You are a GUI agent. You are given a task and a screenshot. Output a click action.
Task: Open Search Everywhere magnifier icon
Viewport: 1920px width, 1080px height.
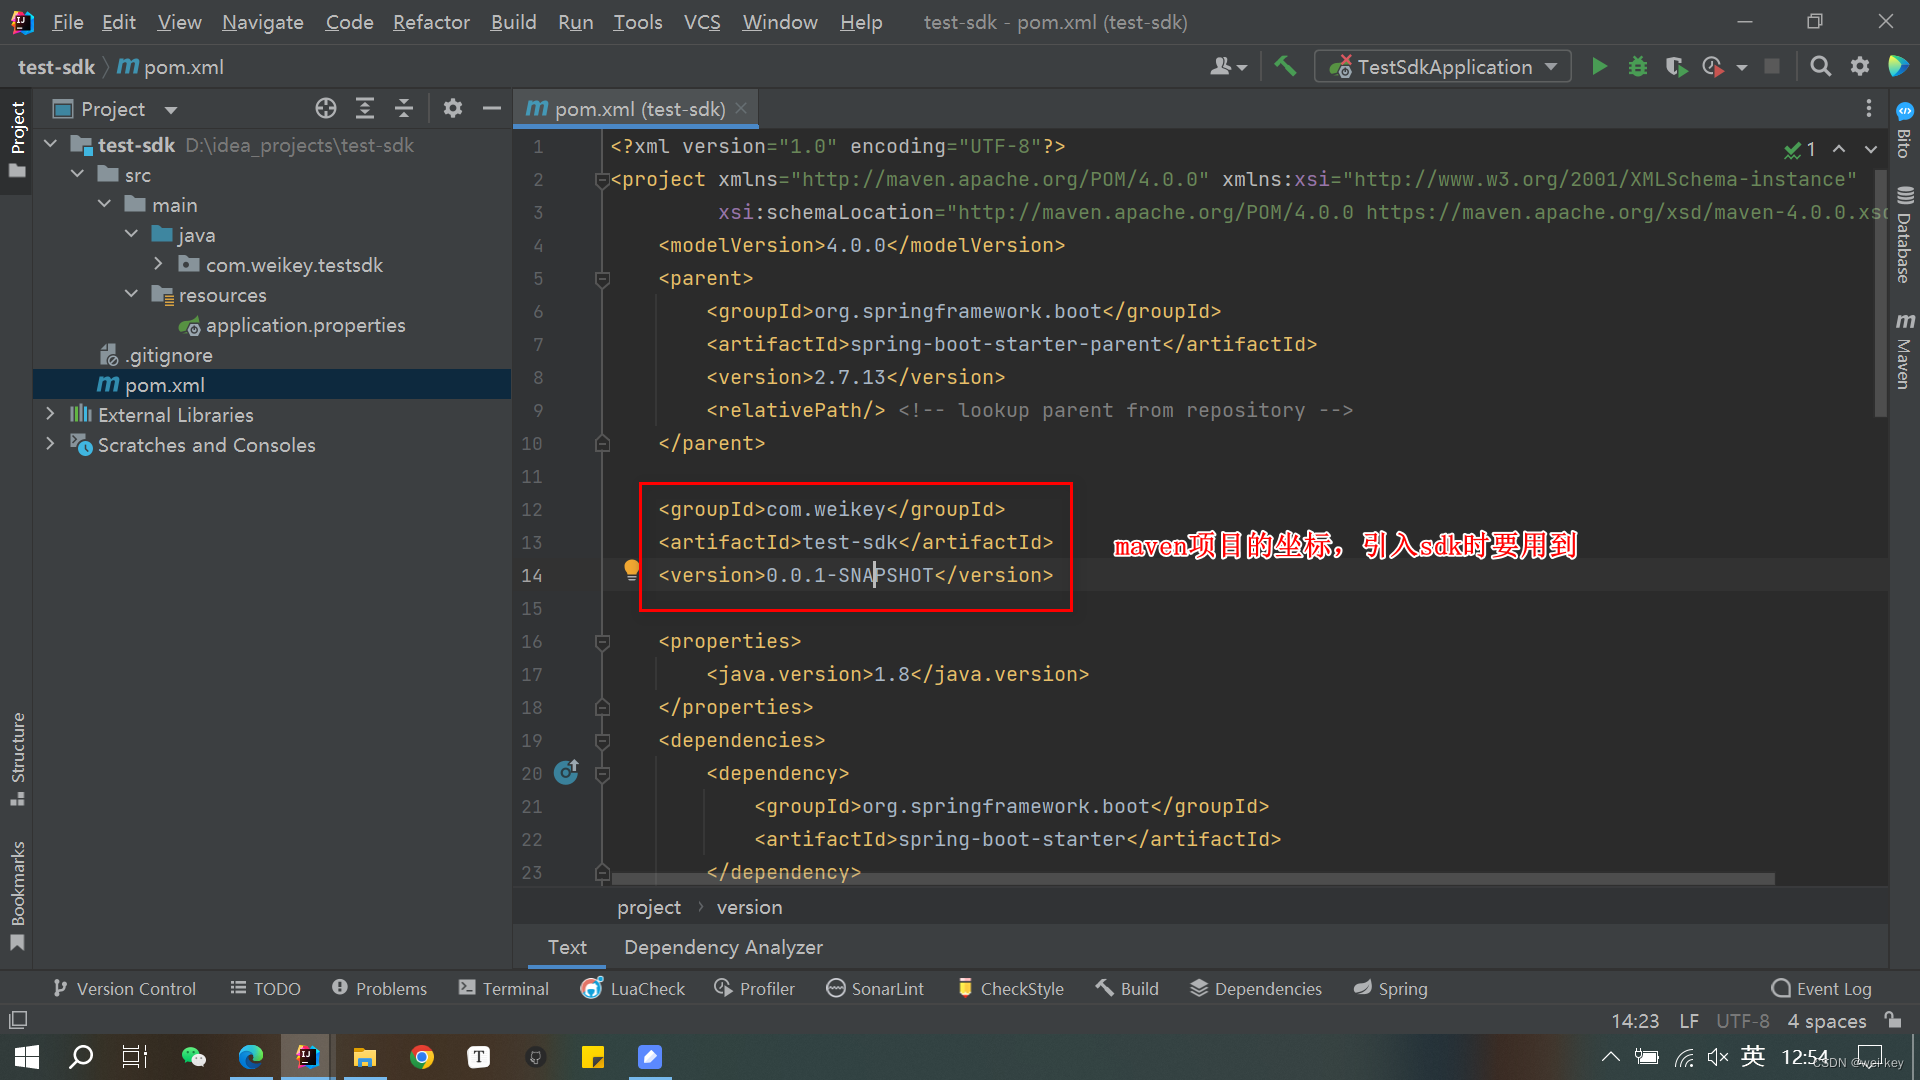pyautogui.click(x=1821, y=67)
